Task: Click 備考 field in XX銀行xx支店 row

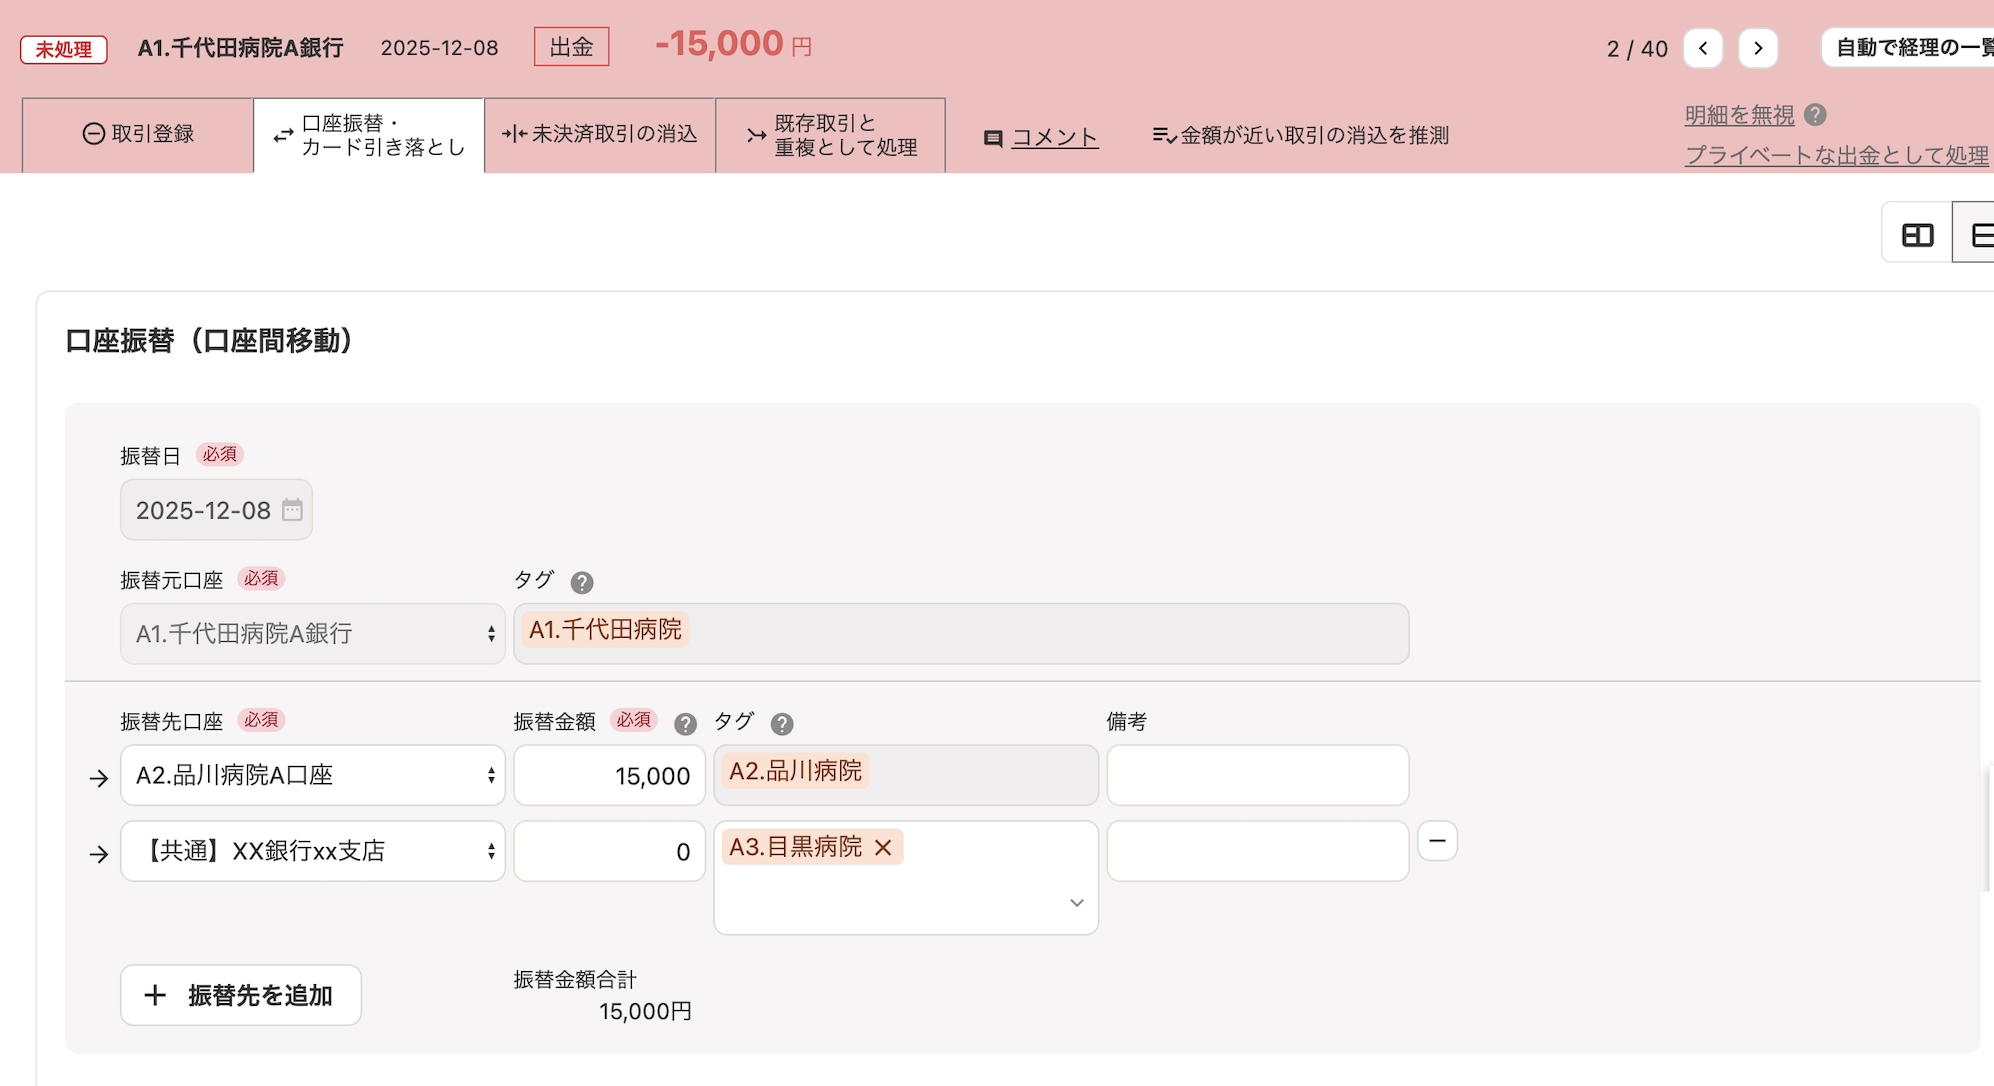Action: 1258,851
